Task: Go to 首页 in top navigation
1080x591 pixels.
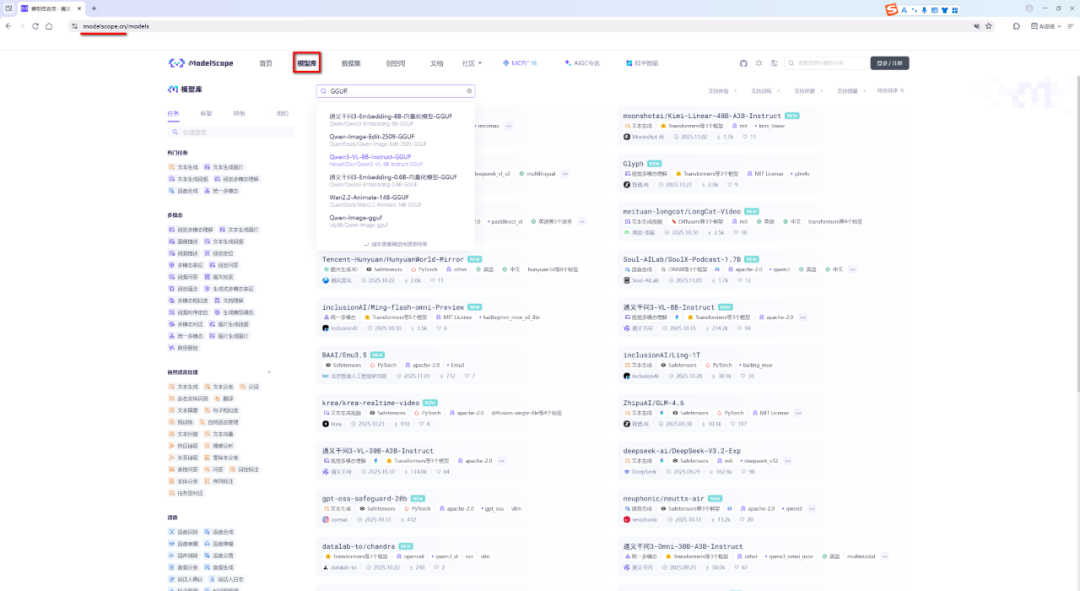Action: (x=266, y=63)
